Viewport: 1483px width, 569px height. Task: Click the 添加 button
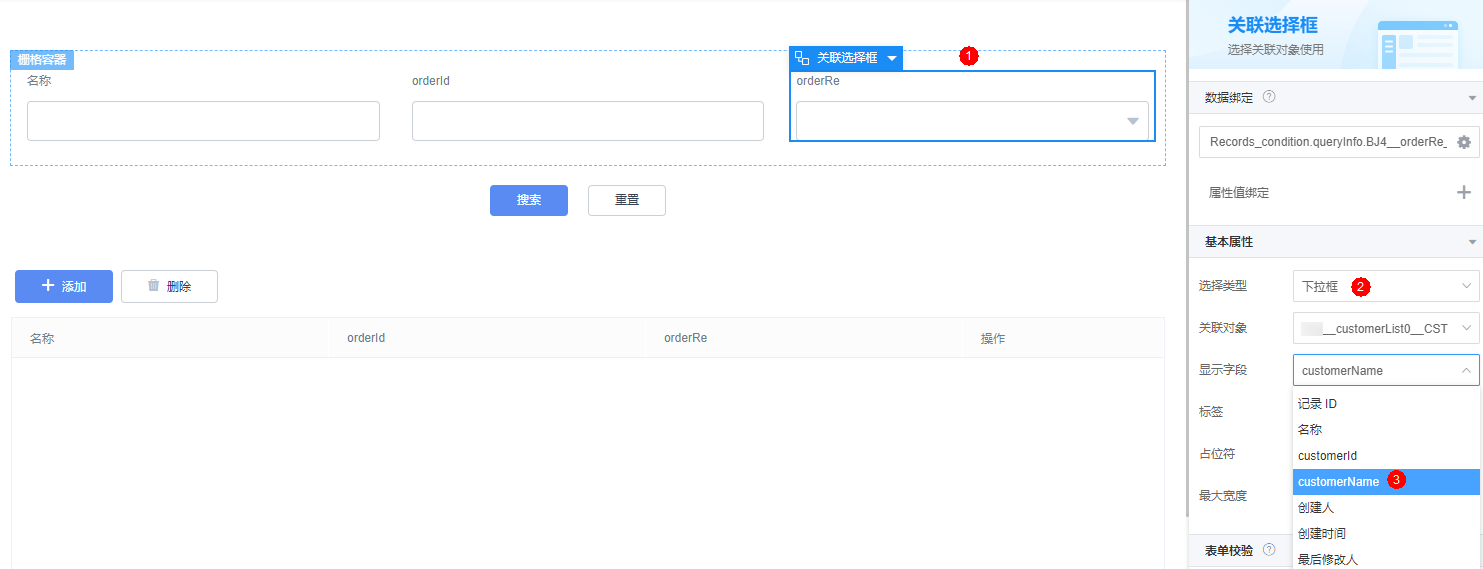point(64,286)
